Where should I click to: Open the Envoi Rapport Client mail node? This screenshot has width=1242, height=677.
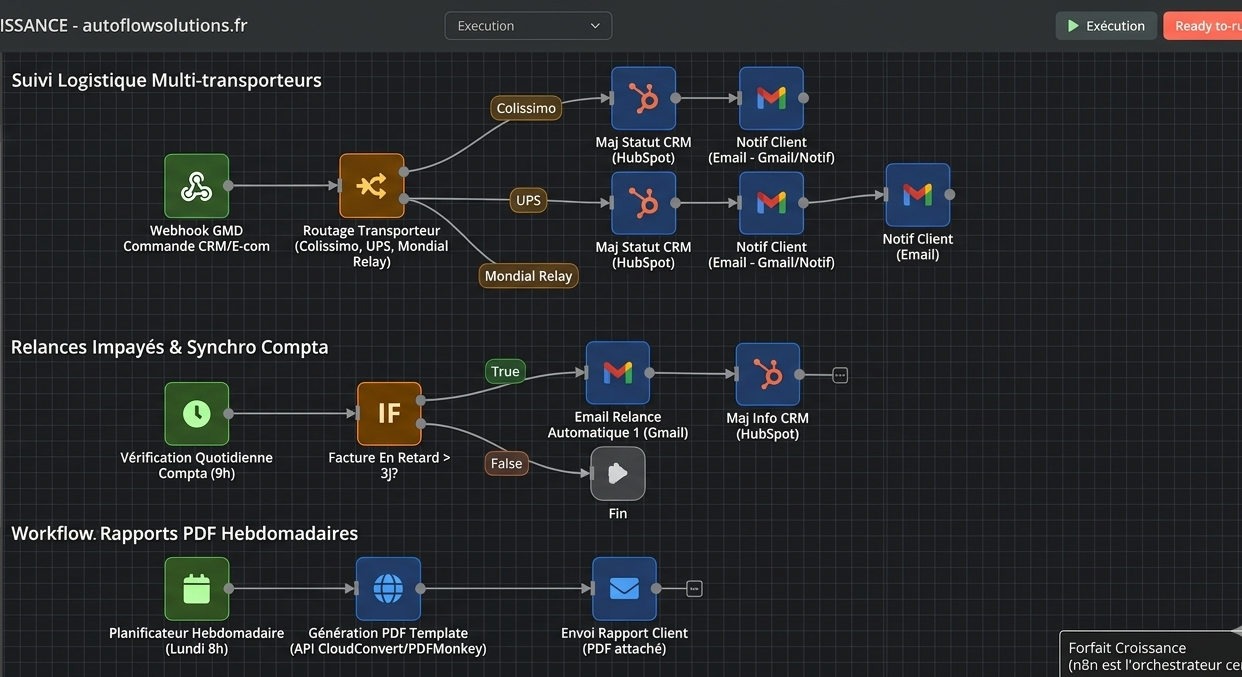tap(624, 589)
